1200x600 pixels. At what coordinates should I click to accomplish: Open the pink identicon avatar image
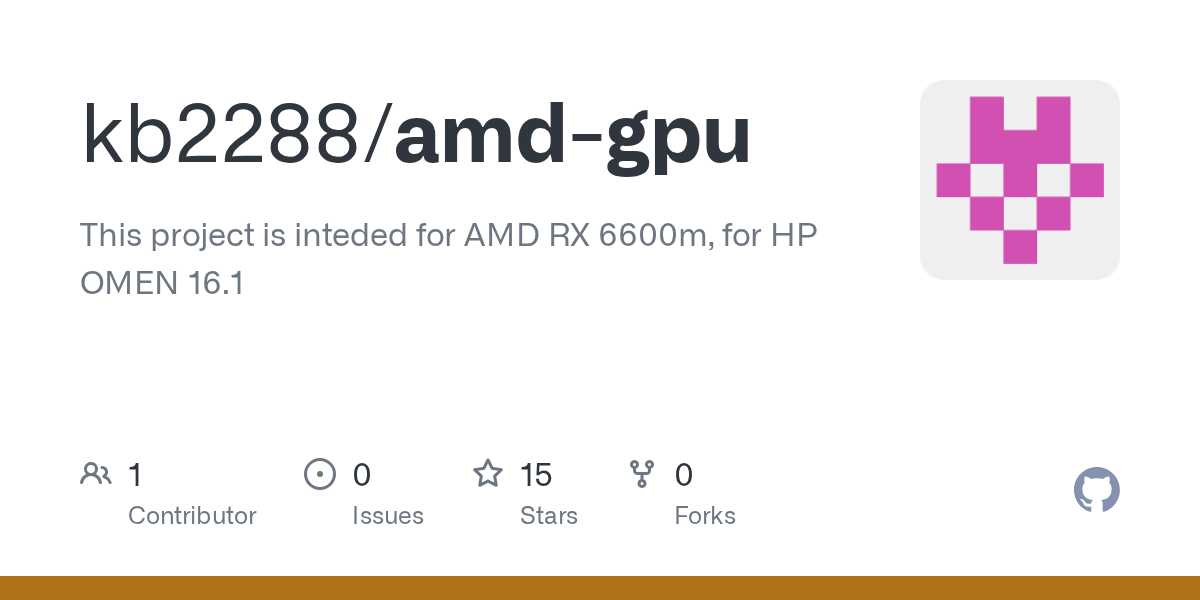[1019, 180]
